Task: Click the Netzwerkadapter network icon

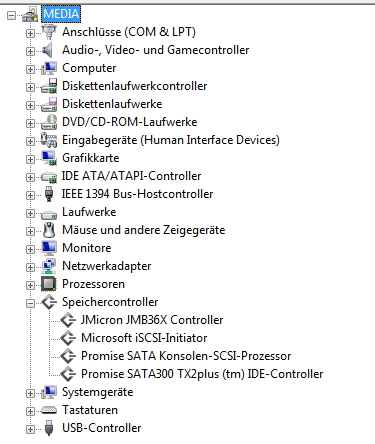Action: [49, 266]
